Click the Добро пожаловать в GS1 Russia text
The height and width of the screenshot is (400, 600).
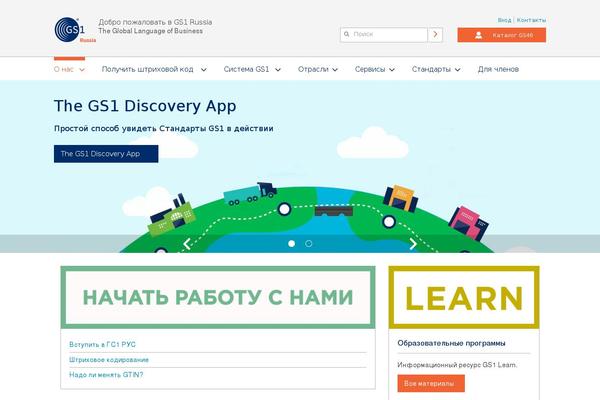tap(155, 22)
